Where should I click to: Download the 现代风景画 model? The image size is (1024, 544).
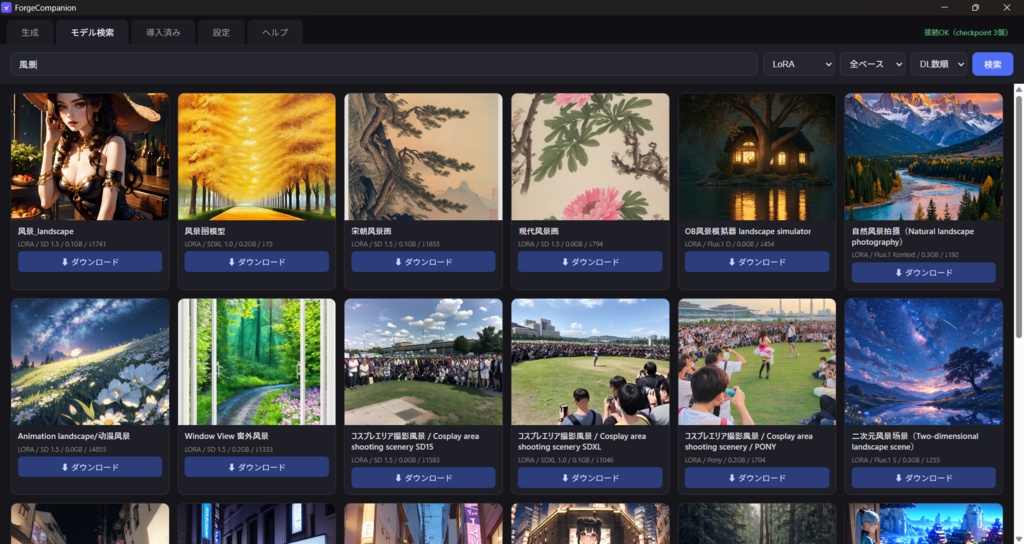point(590,262)
